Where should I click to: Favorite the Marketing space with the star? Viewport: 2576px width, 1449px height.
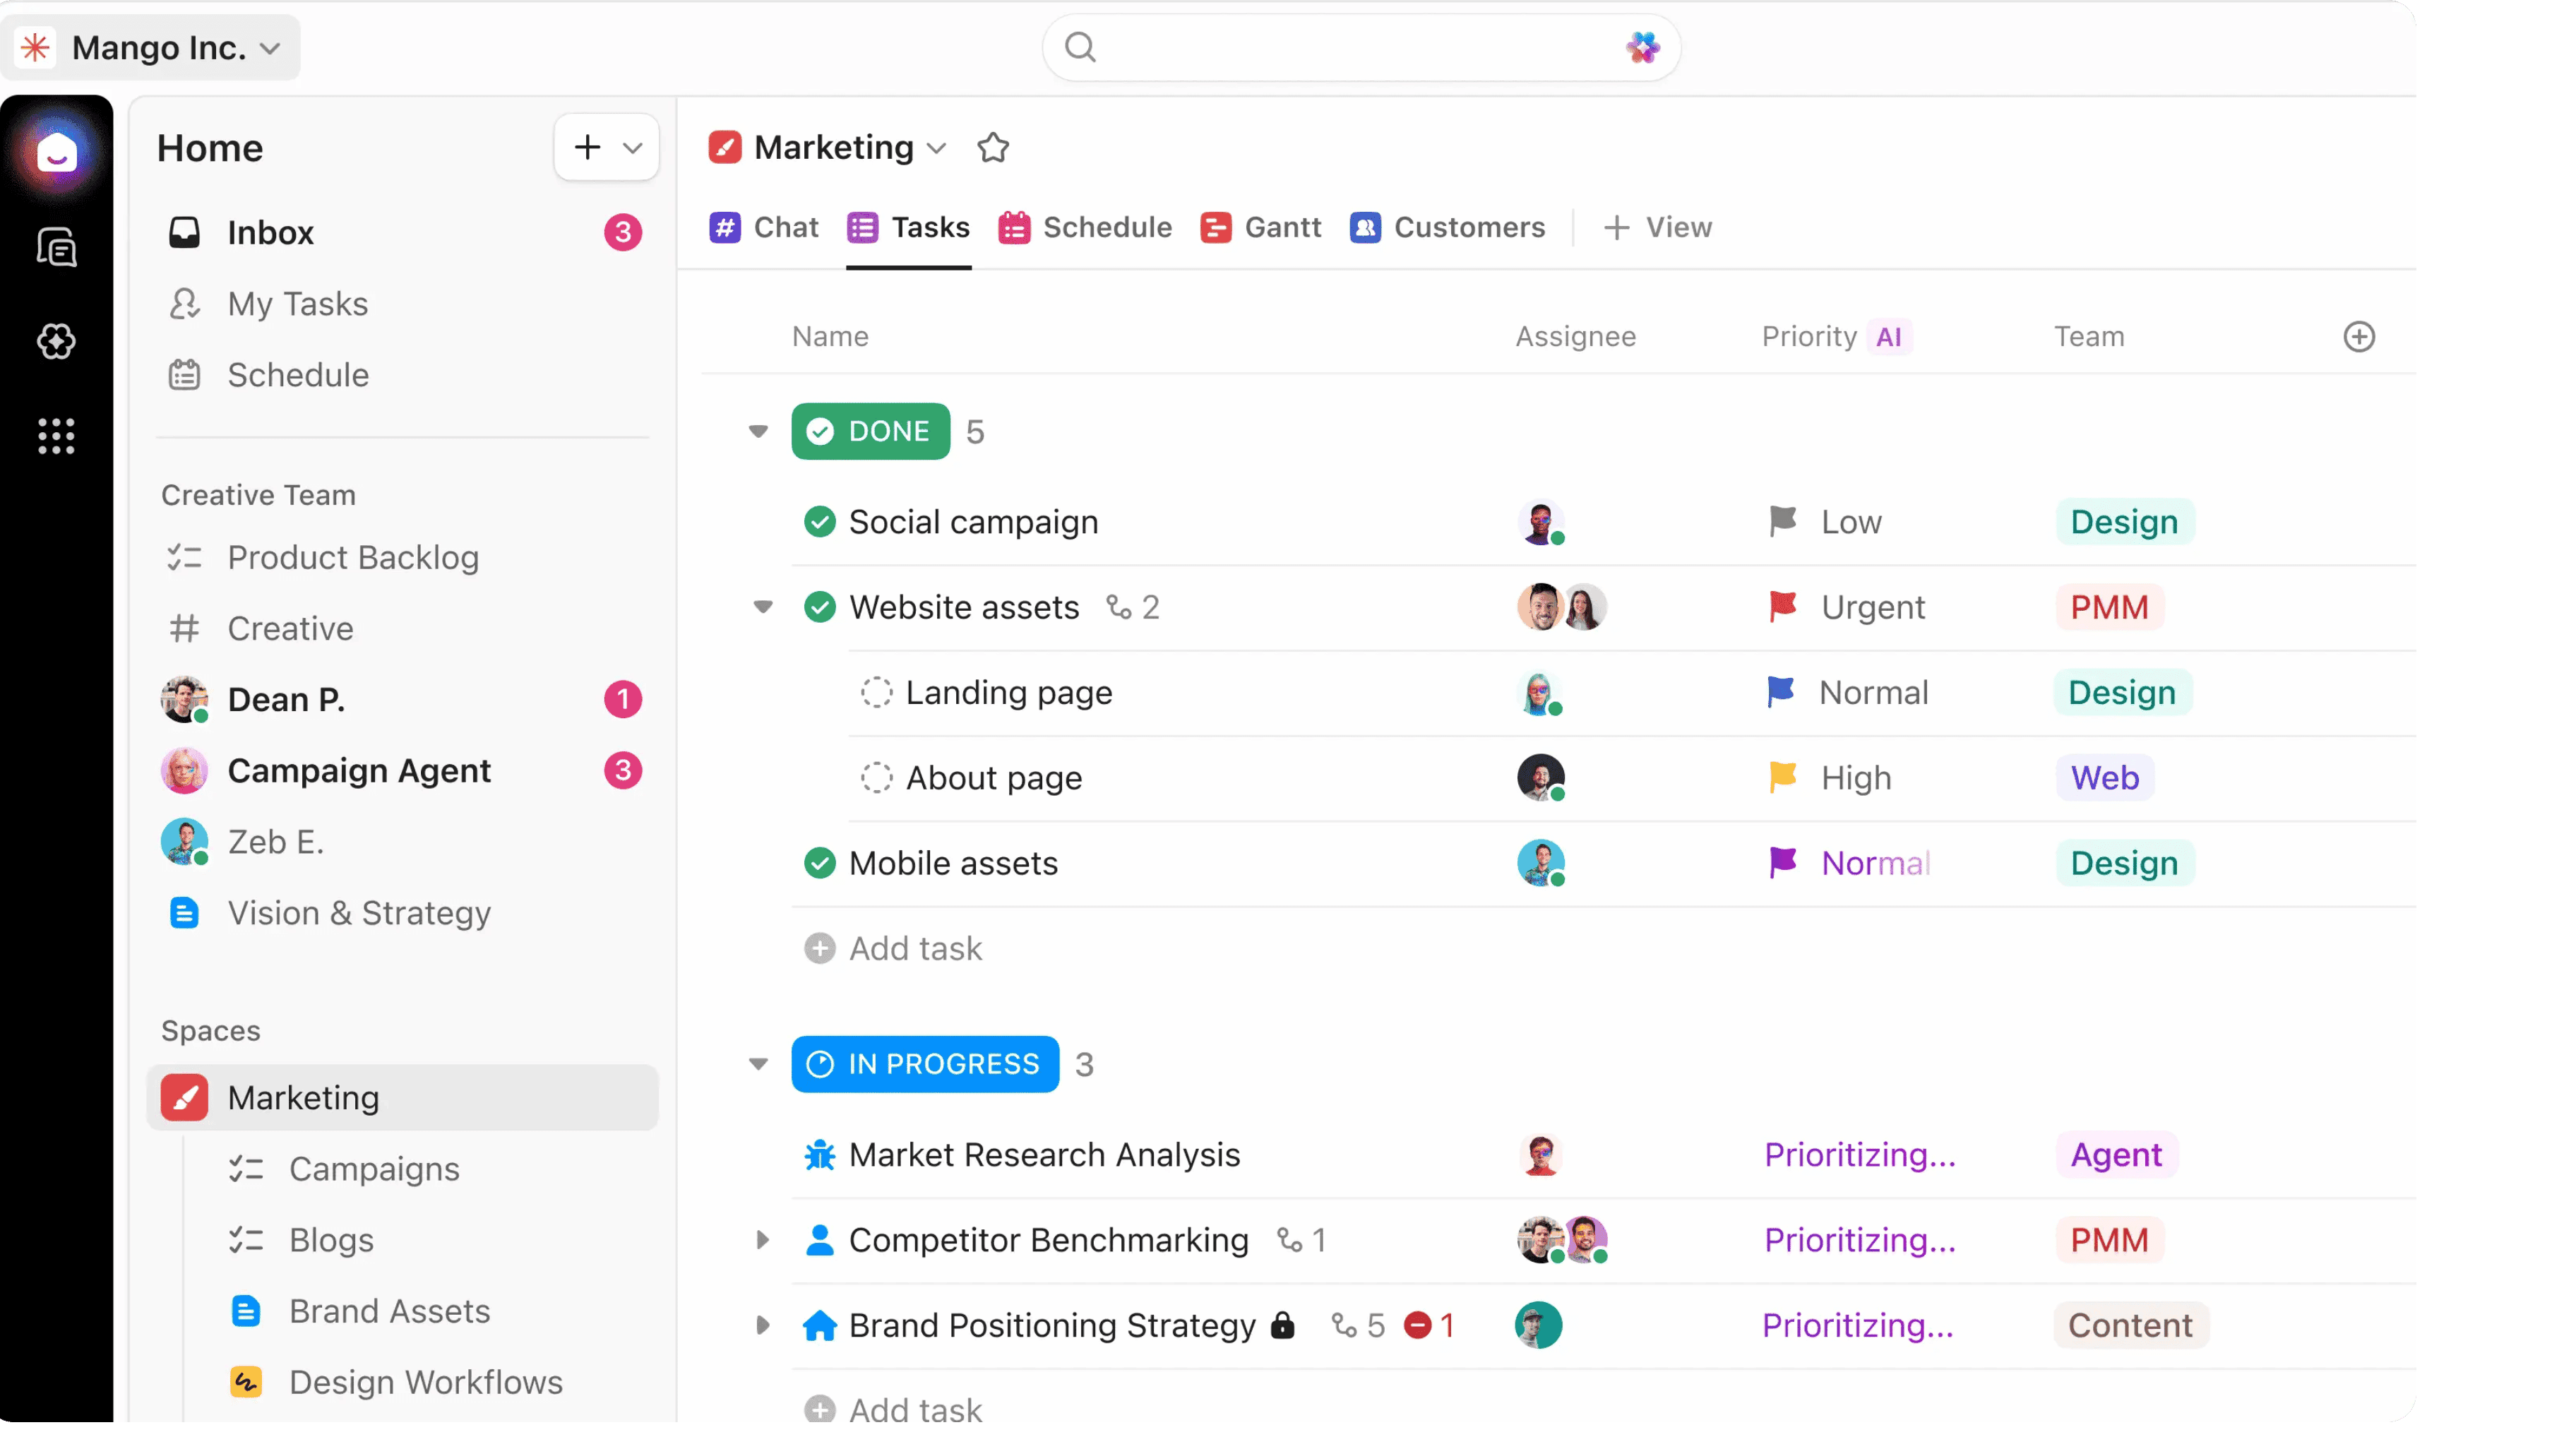993,147
